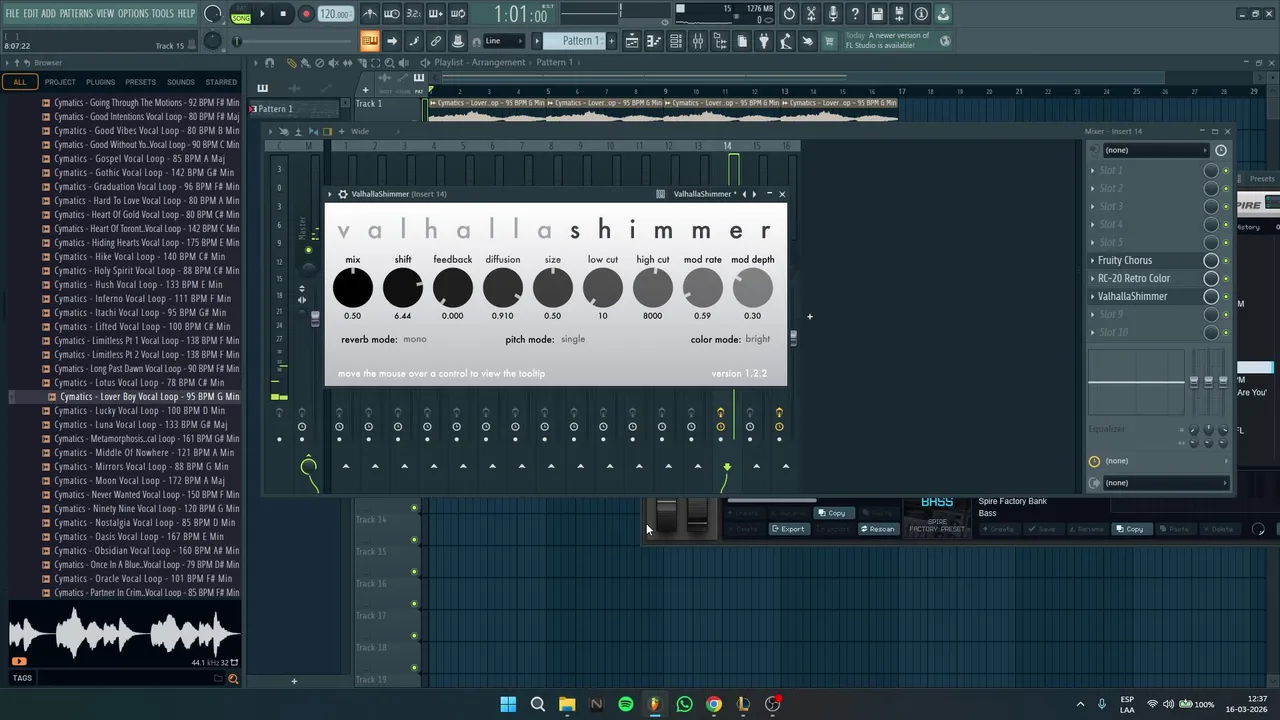The image size is (1280, 720).
Task: Open mixer output (none) dropdown at bottom
Action: click(1165, 483)
